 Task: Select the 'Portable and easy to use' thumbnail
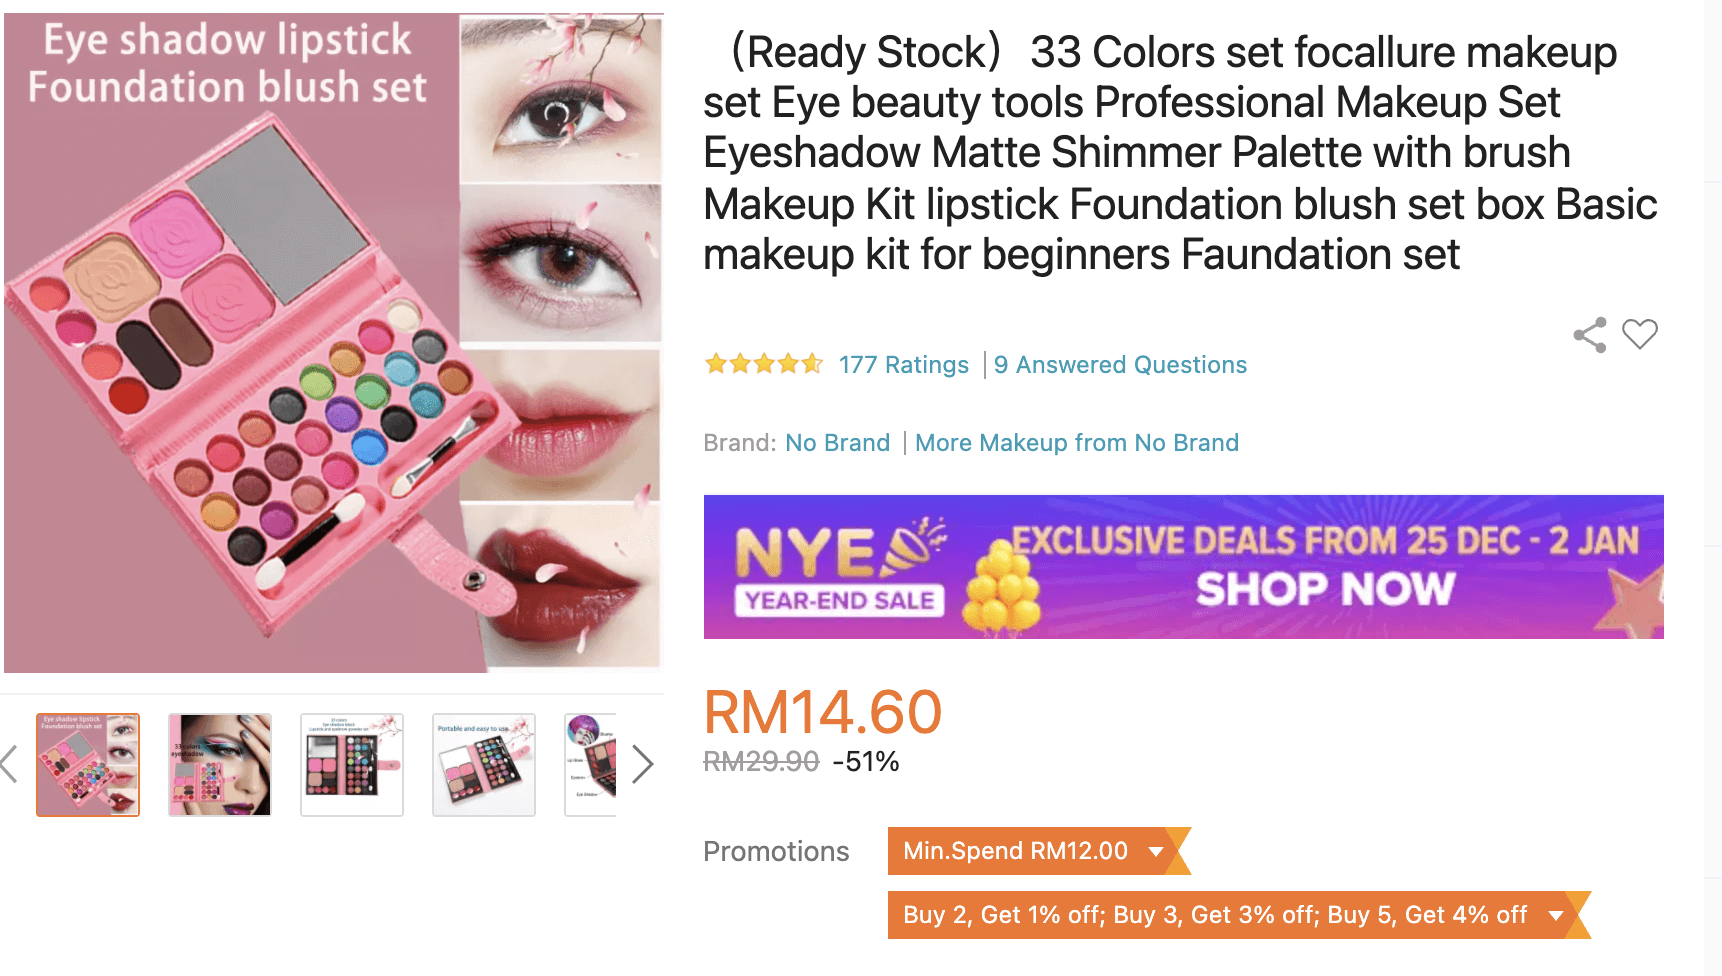(484, 765)
